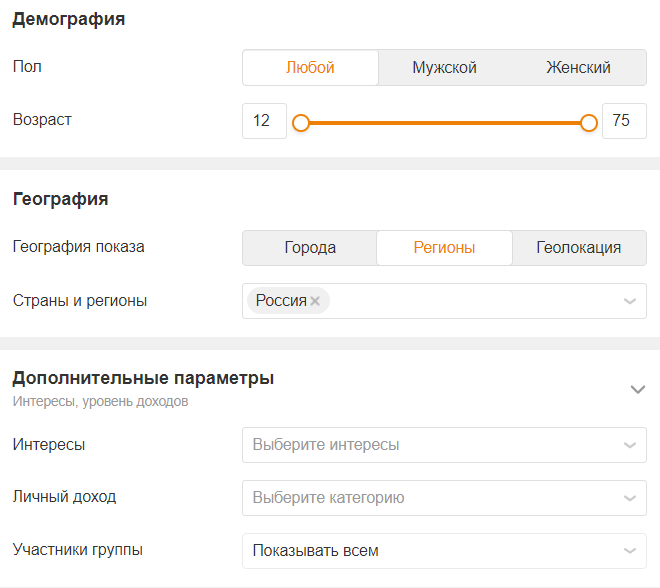Click the maximum age slider handle
This screenshot has height=588, width=660.
pyautogui.click(x=589, y=122)
